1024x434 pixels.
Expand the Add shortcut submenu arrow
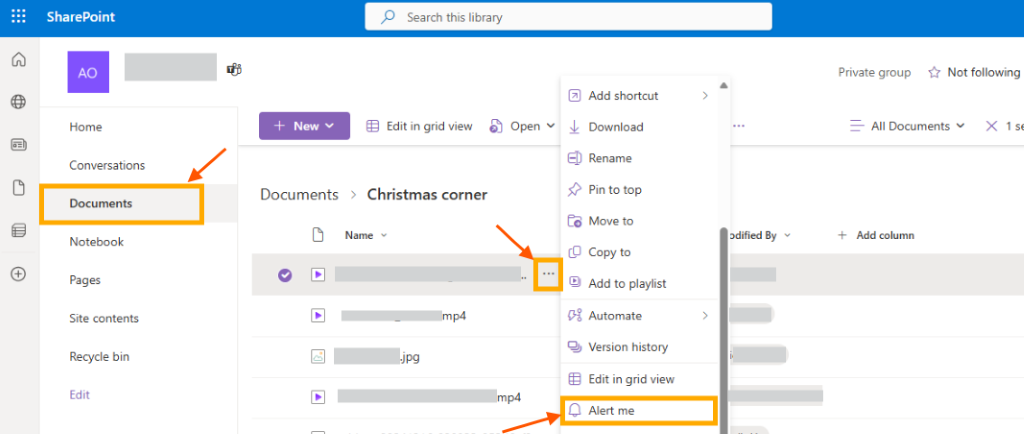tap(705, 95)
